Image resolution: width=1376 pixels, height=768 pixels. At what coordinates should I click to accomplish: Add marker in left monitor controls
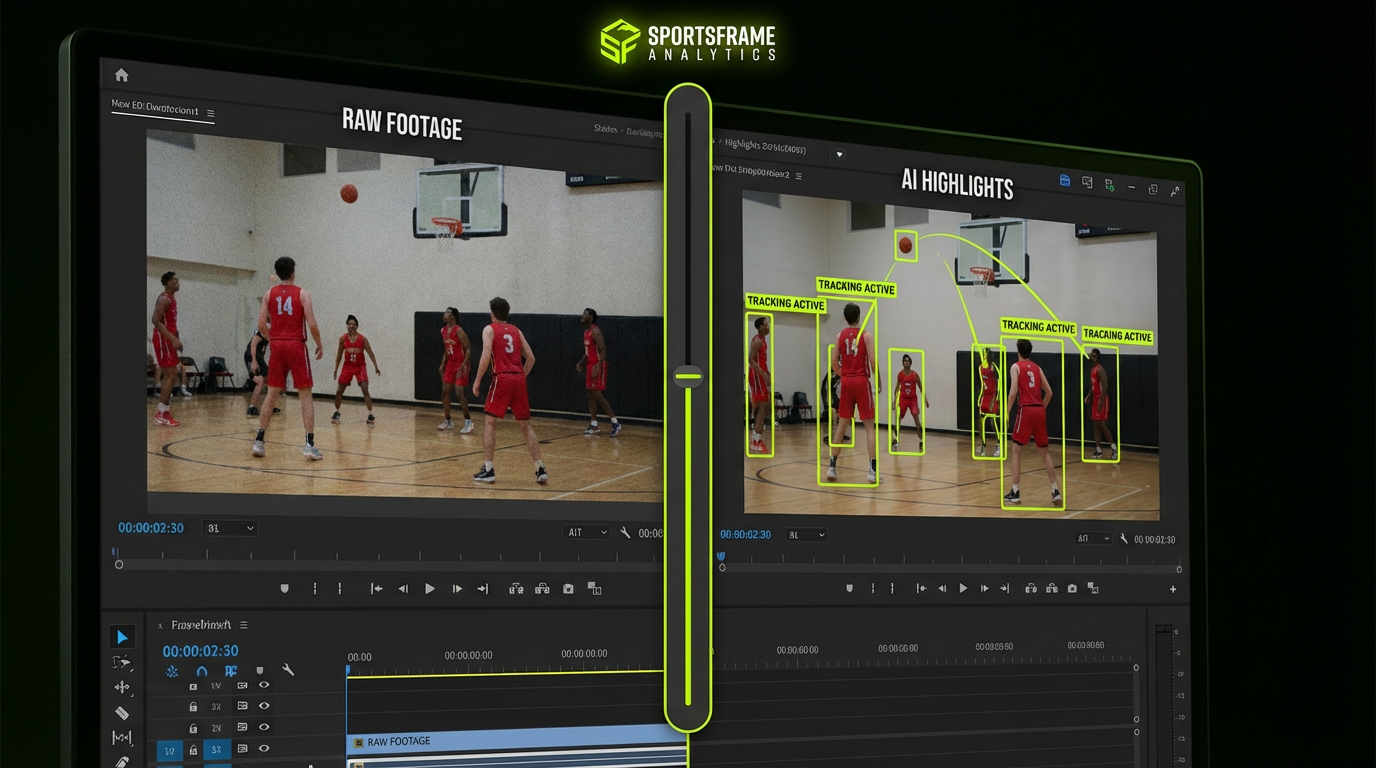pyautogui.click(x=285, y=589)
